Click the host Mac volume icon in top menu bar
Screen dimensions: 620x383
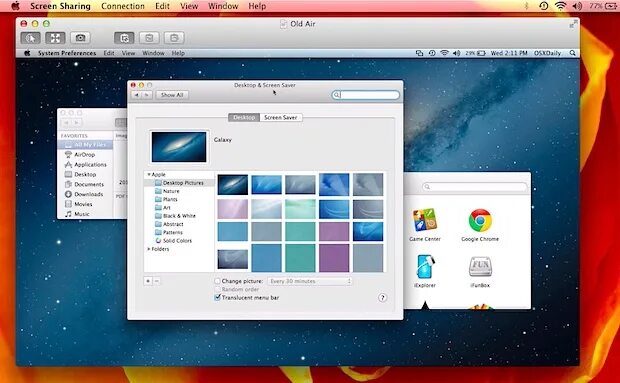[577, 6]
